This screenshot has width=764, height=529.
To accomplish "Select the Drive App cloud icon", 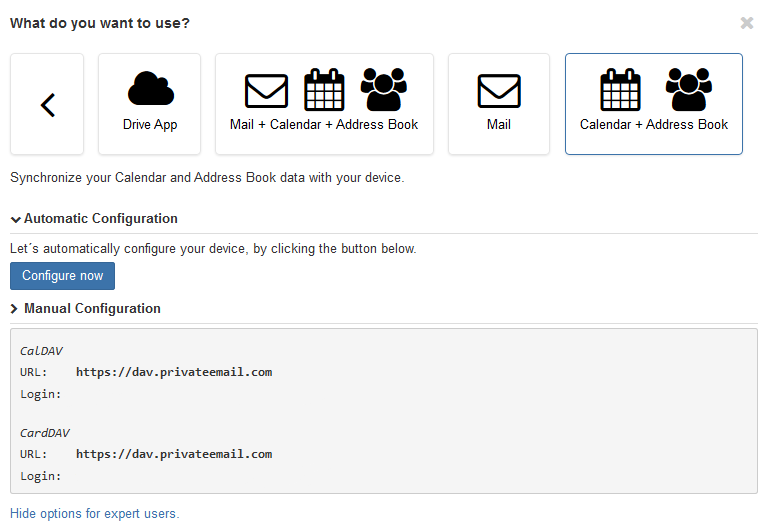I will 151,89.
